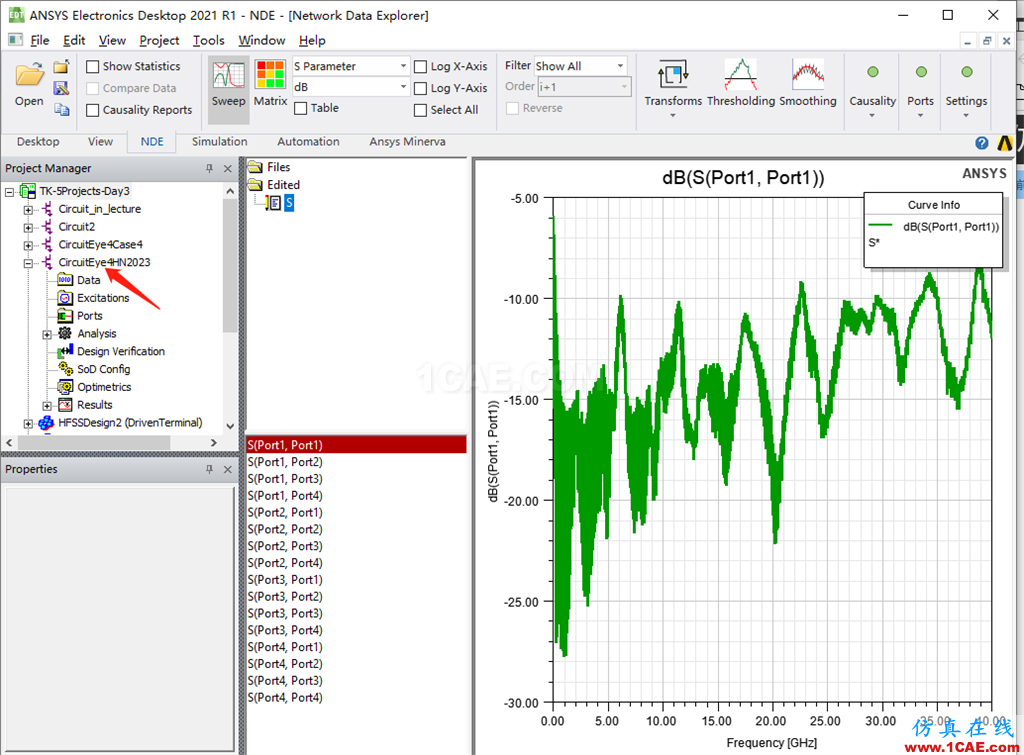Open the Ansys Minerva tab
The image size is (1024, 755).
(x=408, y=142)
